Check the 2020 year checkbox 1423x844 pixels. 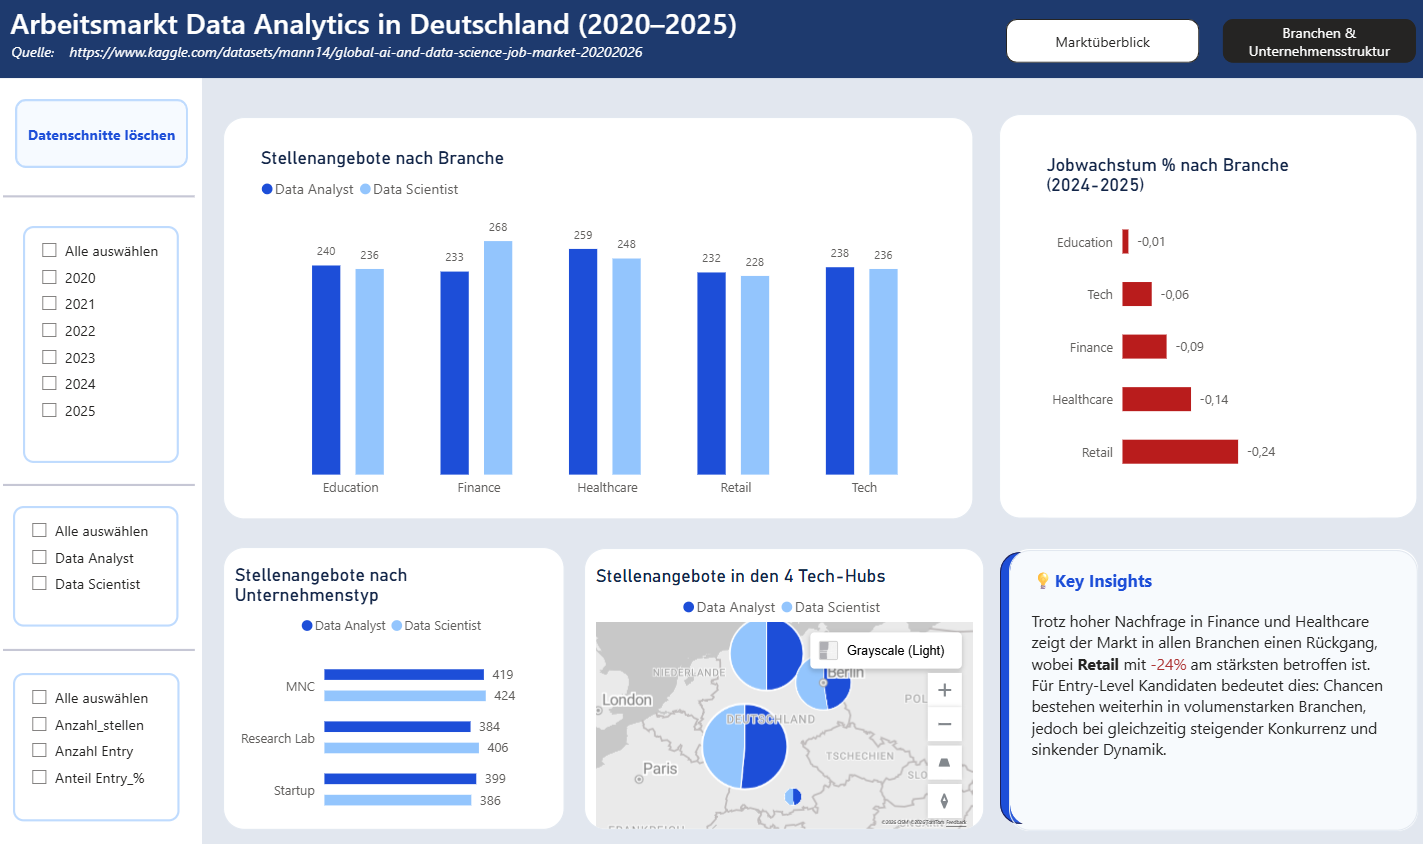coord(48,277)
